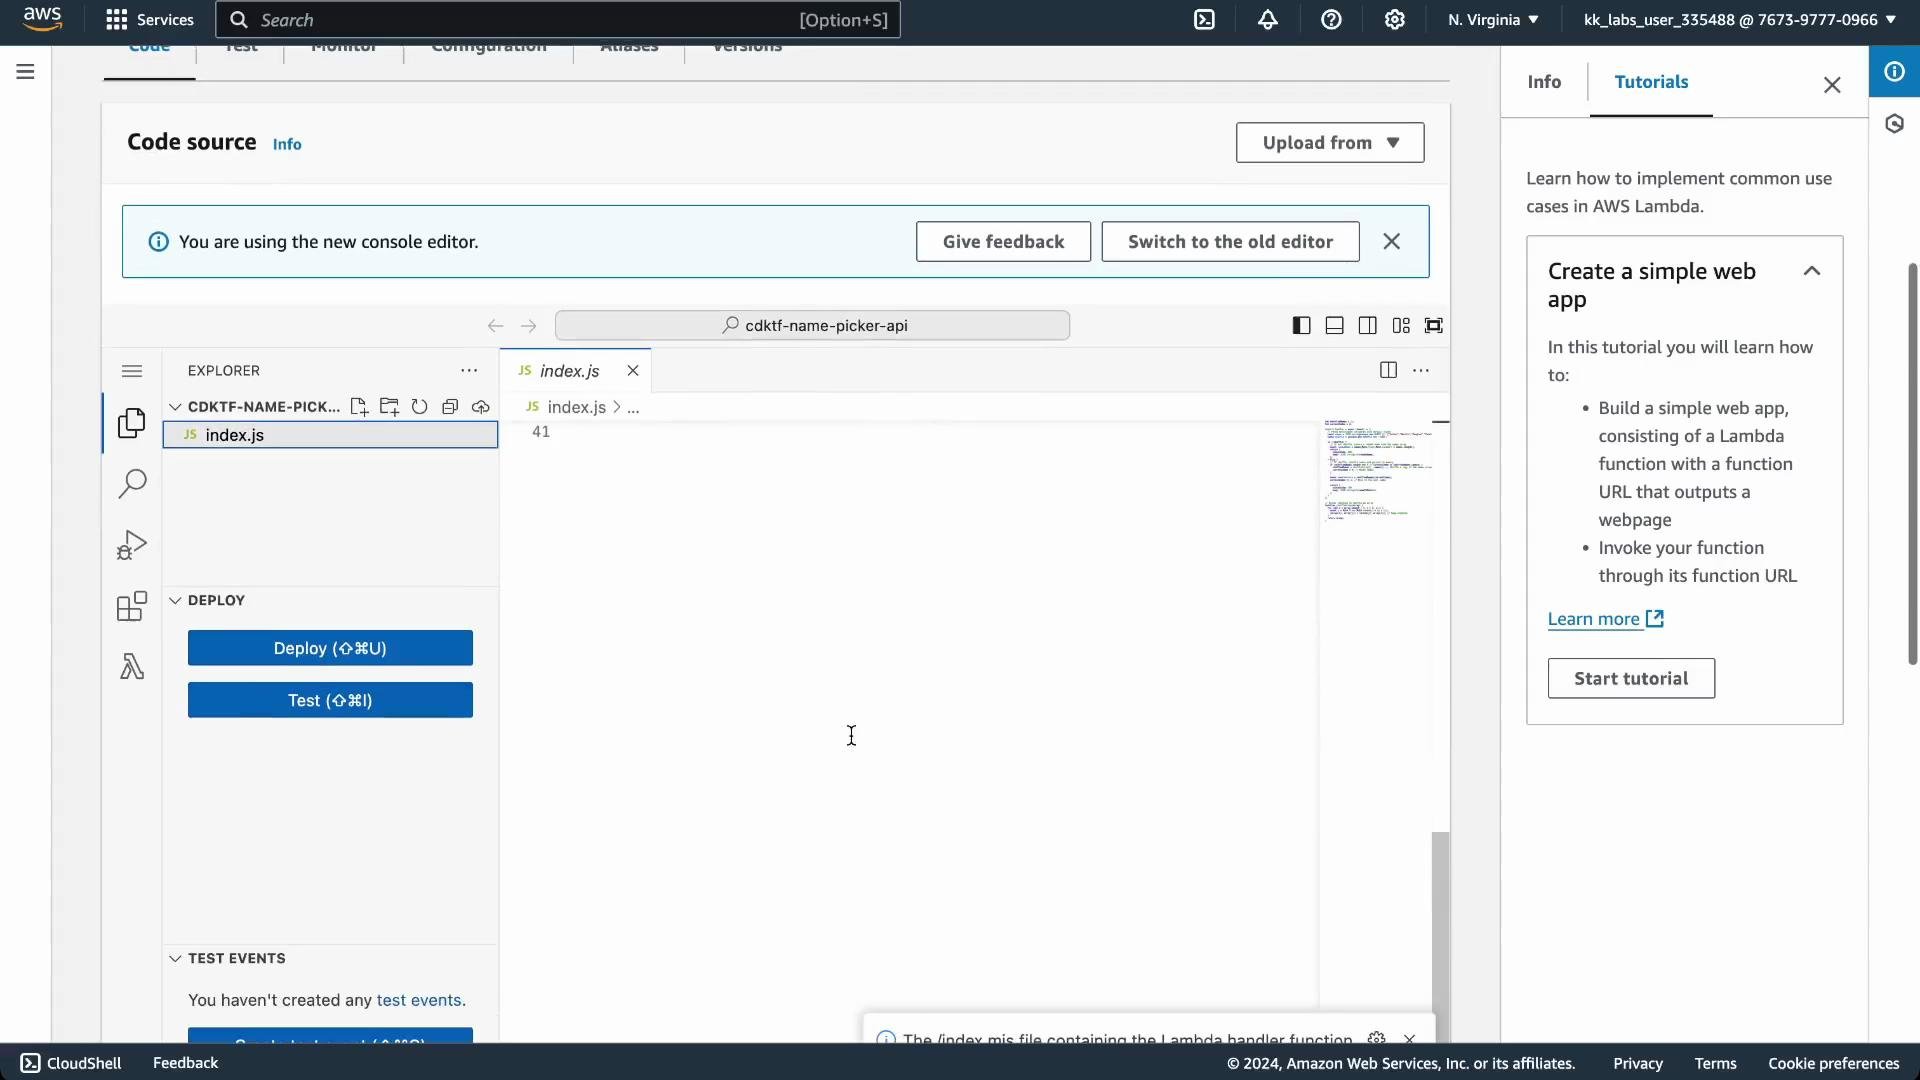Viewport: 1920px width, 1080px height.
Task: Toggle the blue info panel icon
Action: (1894, 71)
